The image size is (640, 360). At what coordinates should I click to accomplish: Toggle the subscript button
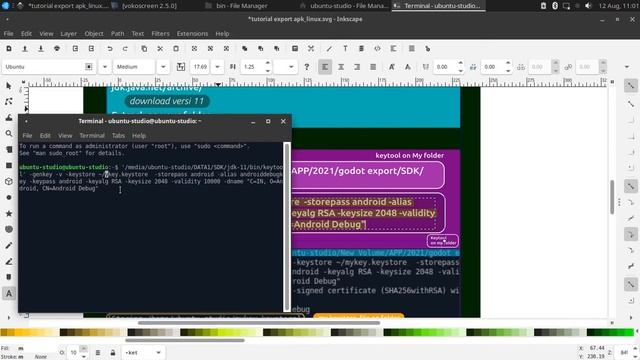pyautogui.click(x=407, y=67)
